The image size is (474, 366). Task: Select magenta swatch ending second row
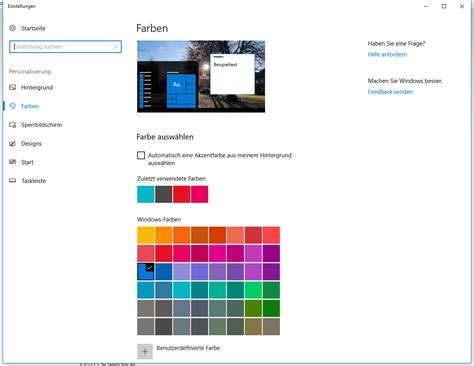click(271, 253)
